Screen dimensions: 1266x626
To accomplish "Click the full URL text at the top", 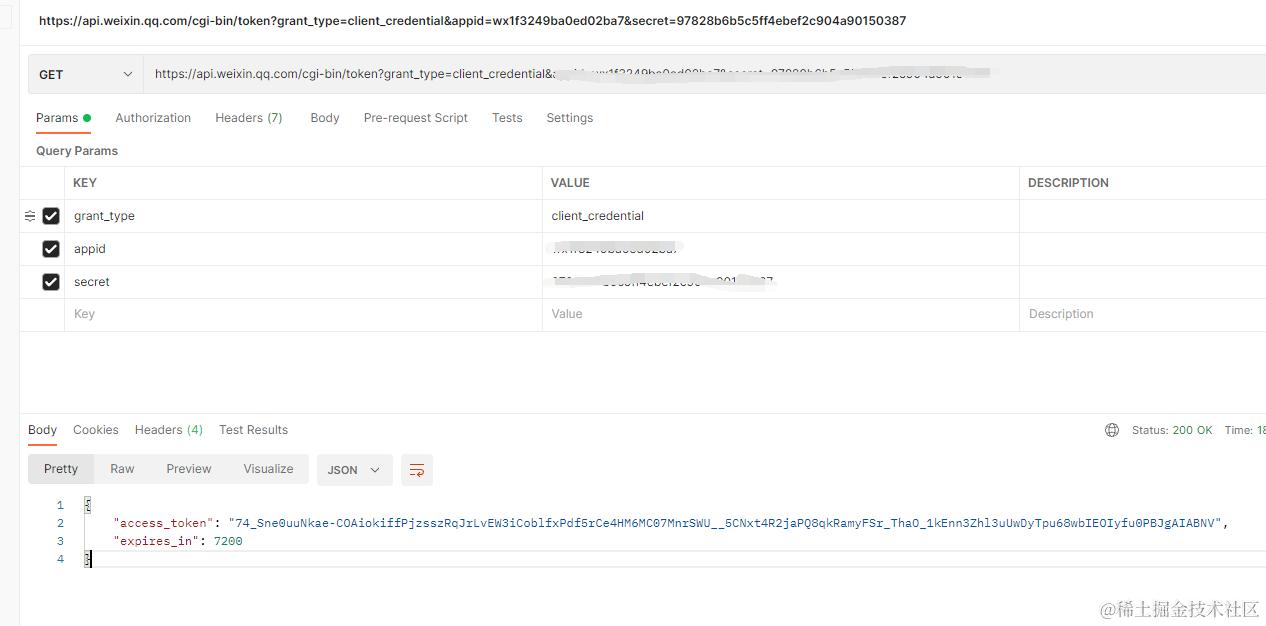I will (472, 21).
